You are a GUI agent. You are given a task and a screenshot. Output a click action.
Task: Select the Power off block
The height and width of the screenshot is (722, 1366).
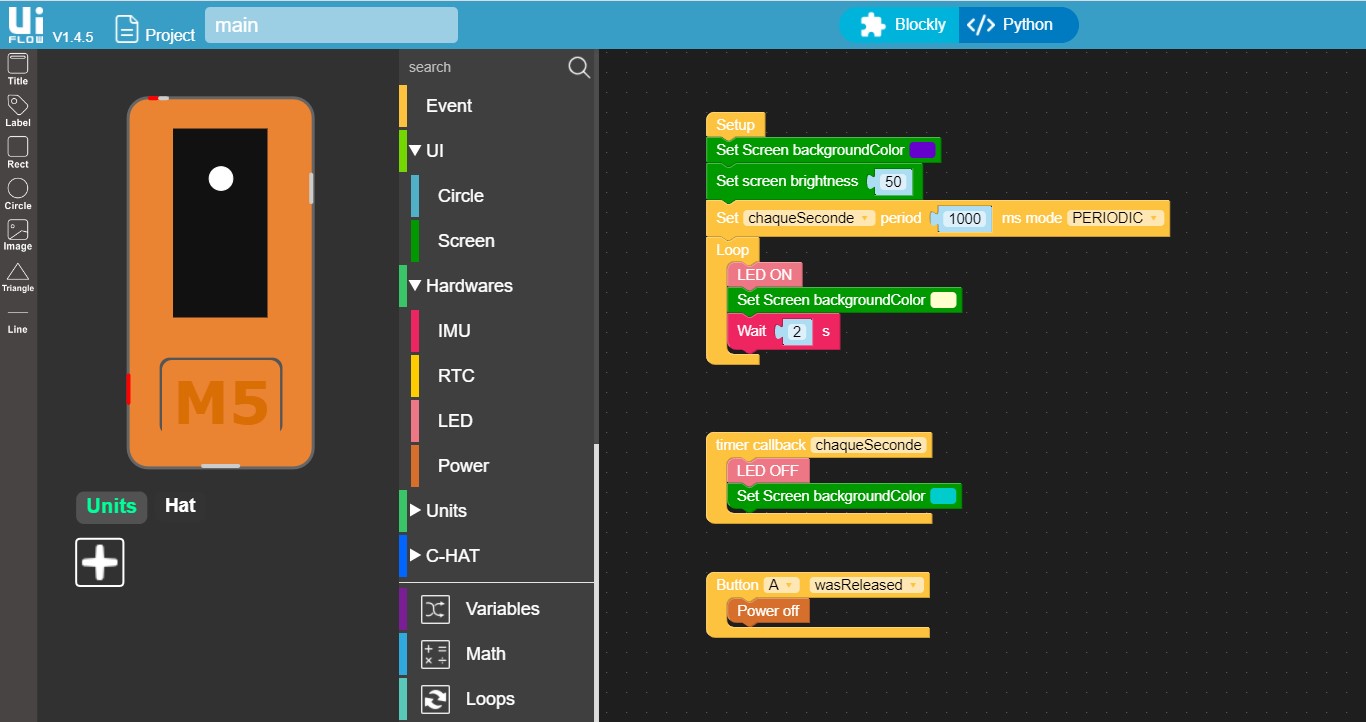[768, 611]
